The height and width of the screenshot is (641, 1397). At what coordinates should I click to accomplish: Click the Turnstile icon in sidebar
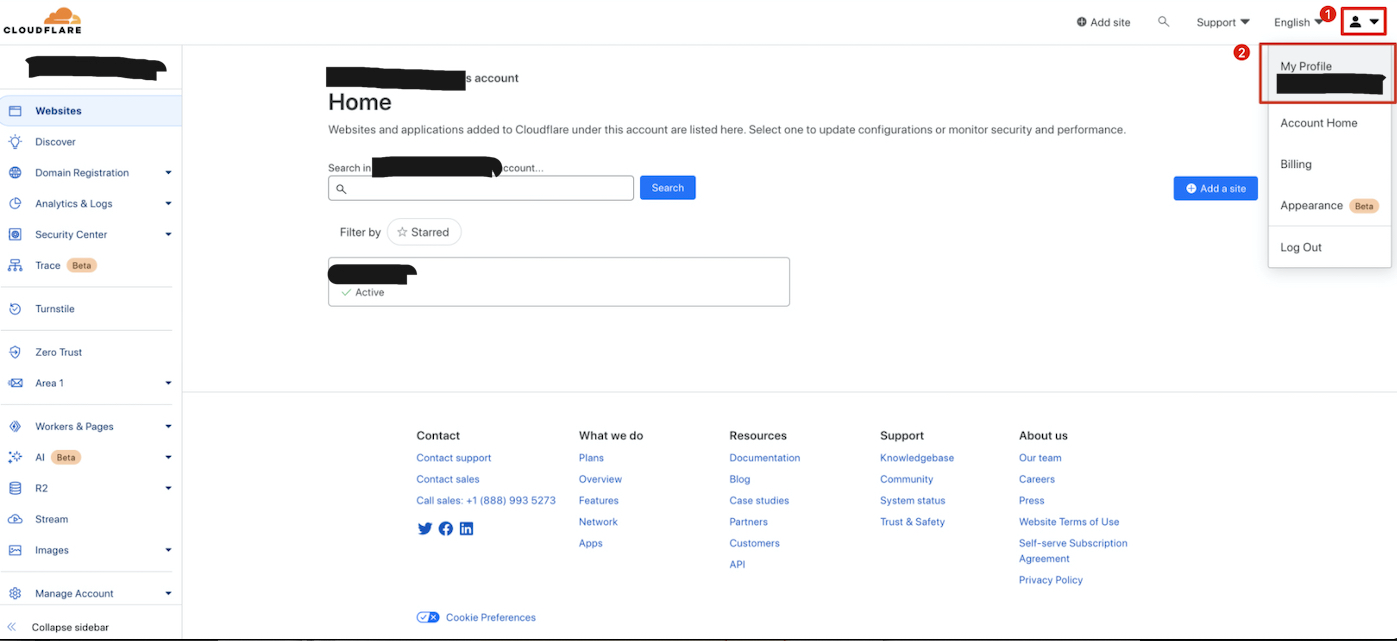[15, 309]
